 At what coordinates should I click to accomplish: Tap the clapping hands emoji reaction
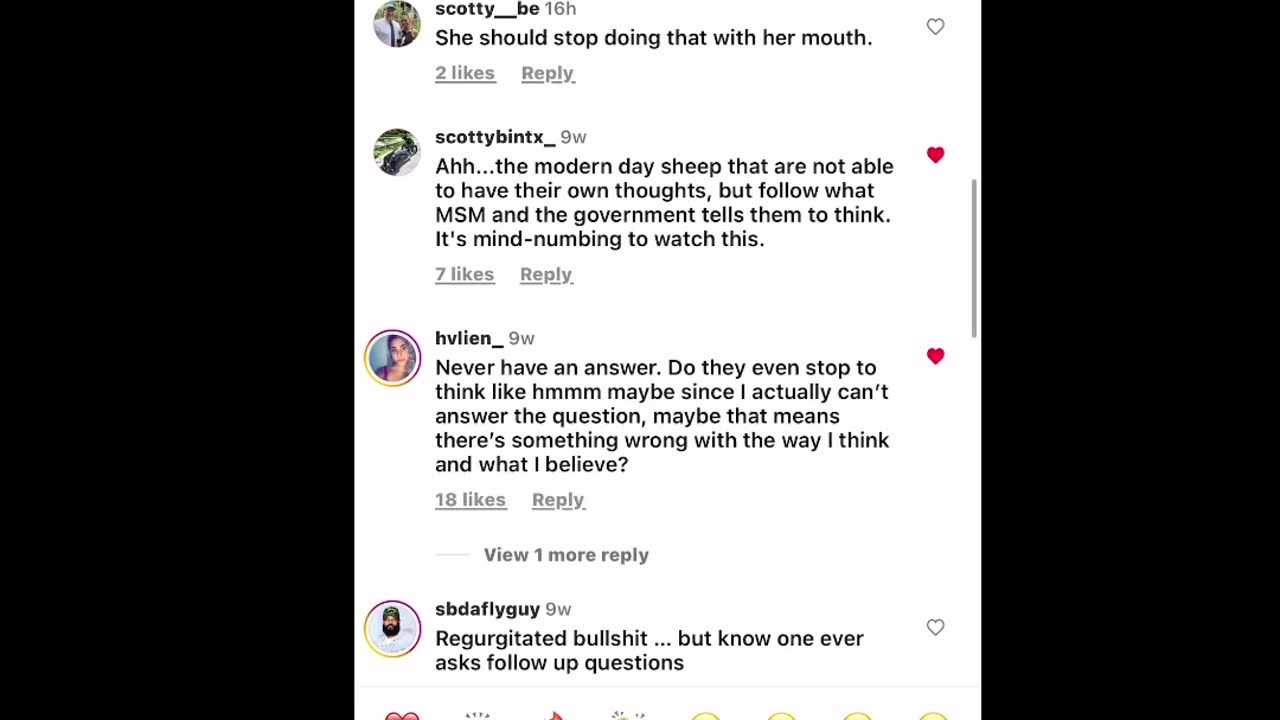click(x=629, y=716)
